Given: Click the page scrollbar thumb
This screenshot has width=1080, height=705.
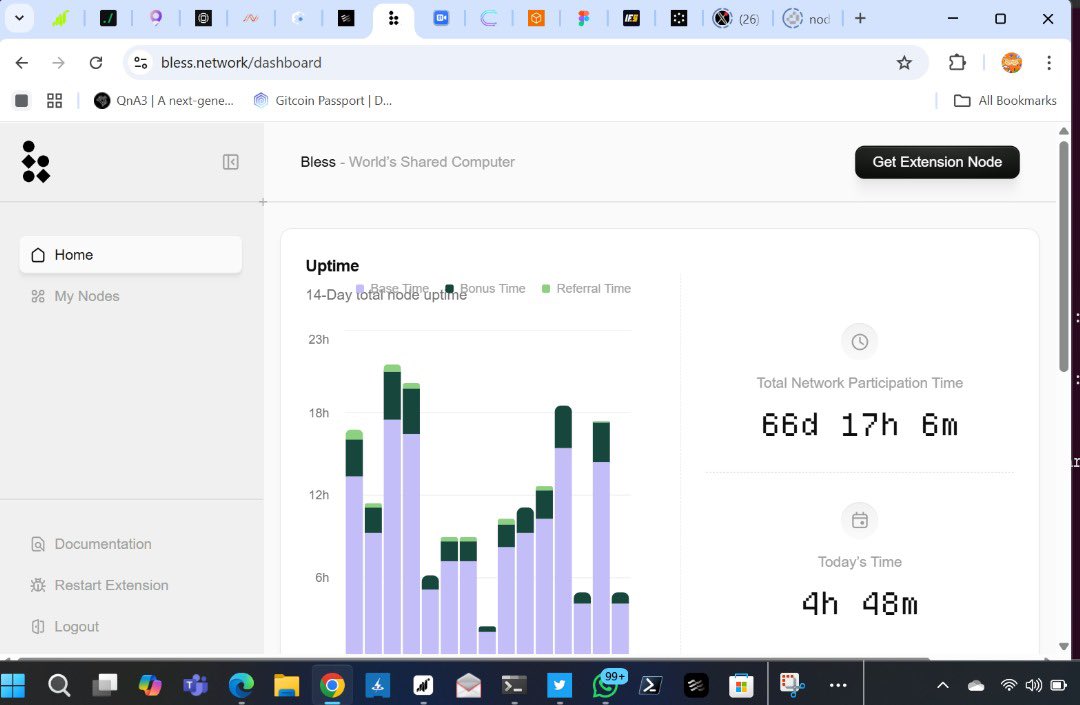Looking at the screenshot, I should tap(1063, 255).
